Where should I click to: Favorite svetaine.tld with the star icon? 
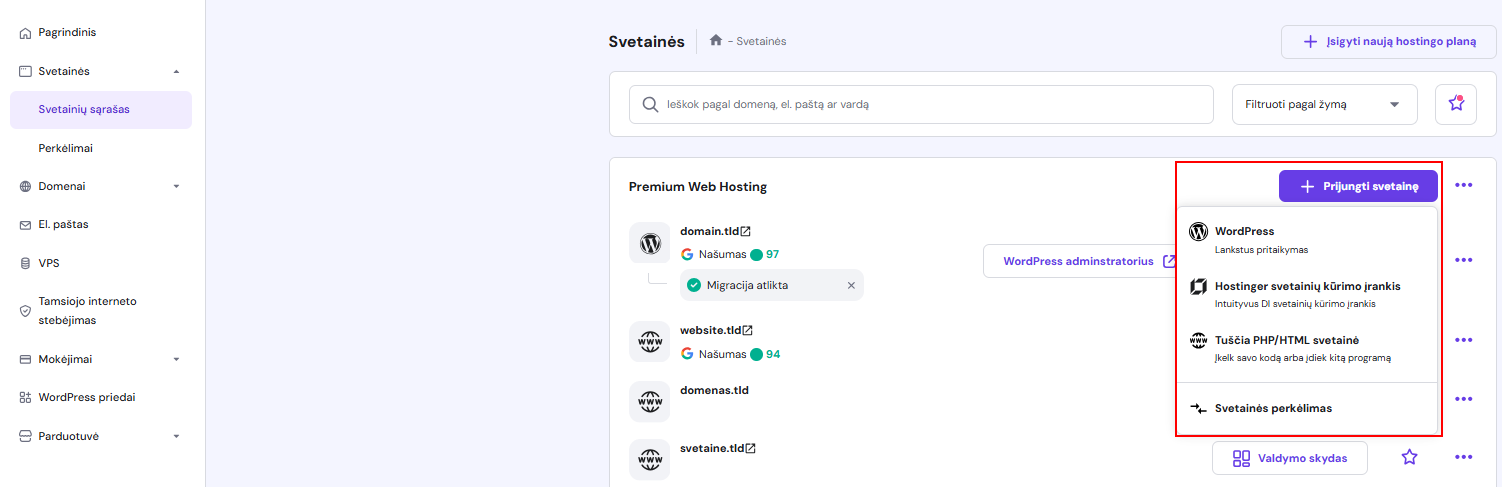pos(1409,457)
